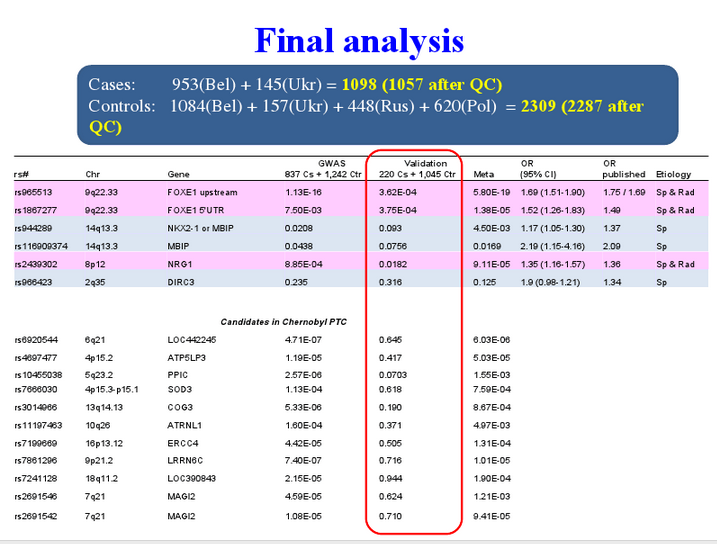Click the 'OR published' column header

point(624,169)
